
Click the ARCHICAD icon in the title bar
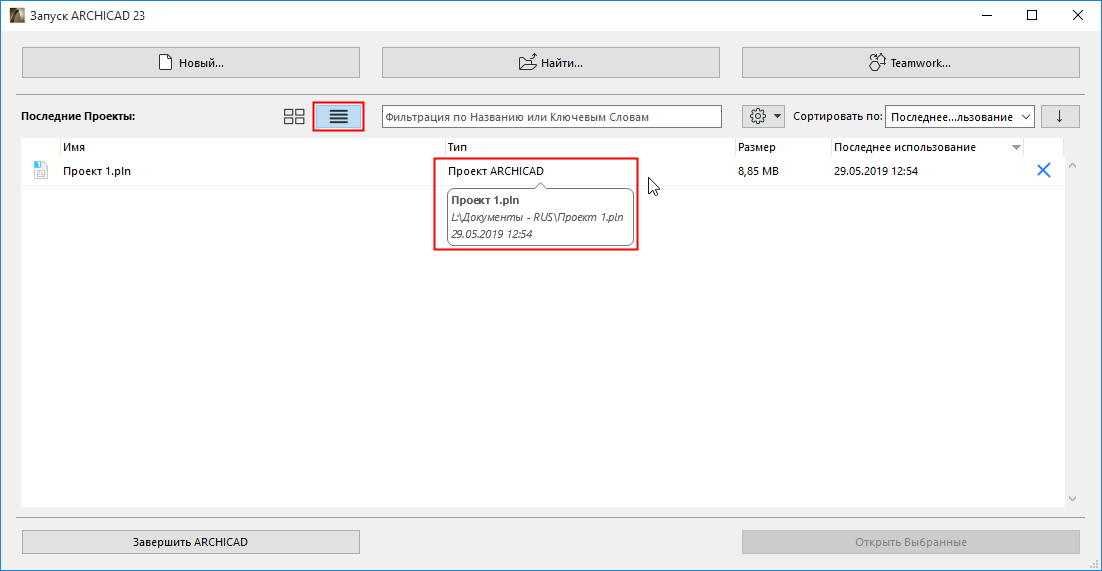pos(16,15)
